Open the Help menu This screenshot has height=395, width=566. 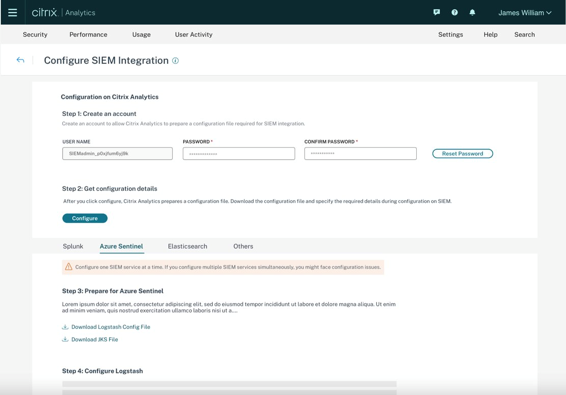click(x=491, y=35)
